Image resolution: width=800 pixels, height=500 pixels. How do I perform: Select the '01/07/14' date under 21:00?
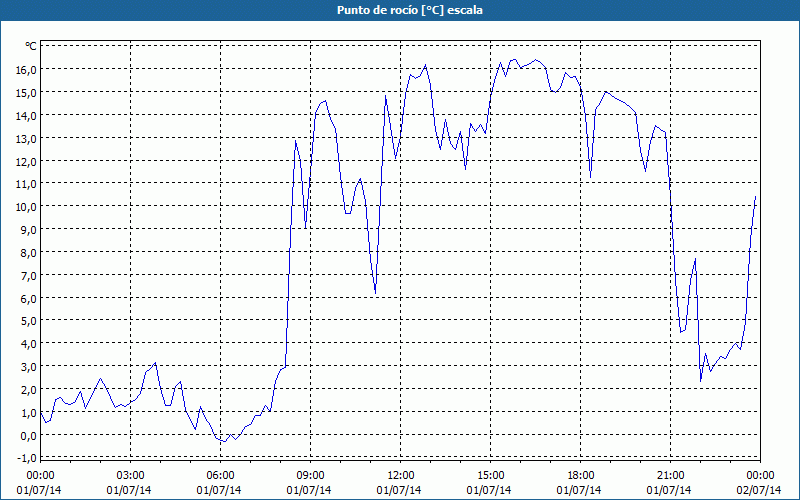669,490
